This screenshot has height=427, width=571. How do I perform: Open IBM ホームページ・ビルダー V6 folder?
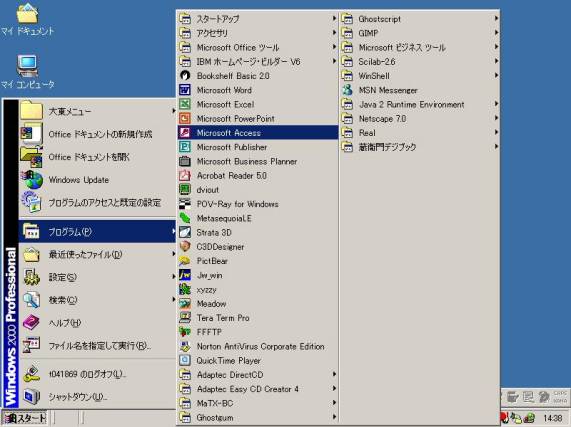258,61
